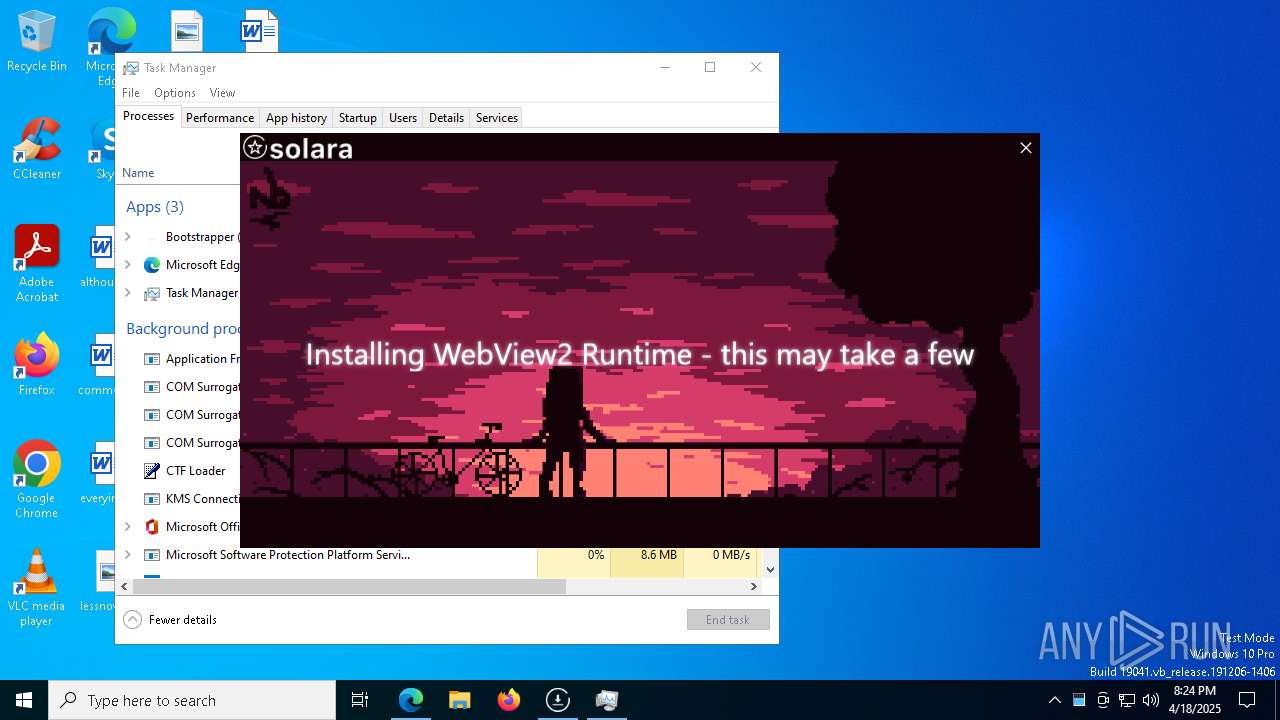Screen dimensions: 1280x720
Task: Switch to the Processes tab
Action: point(148,117)
